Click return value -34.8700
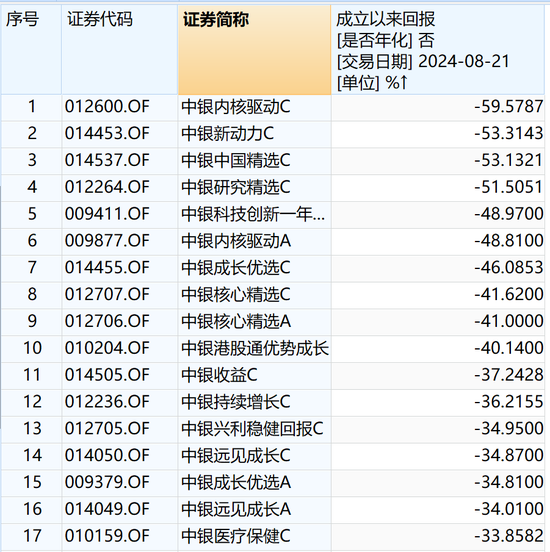This screenshot has width=550, height=552. pos(509,455)
